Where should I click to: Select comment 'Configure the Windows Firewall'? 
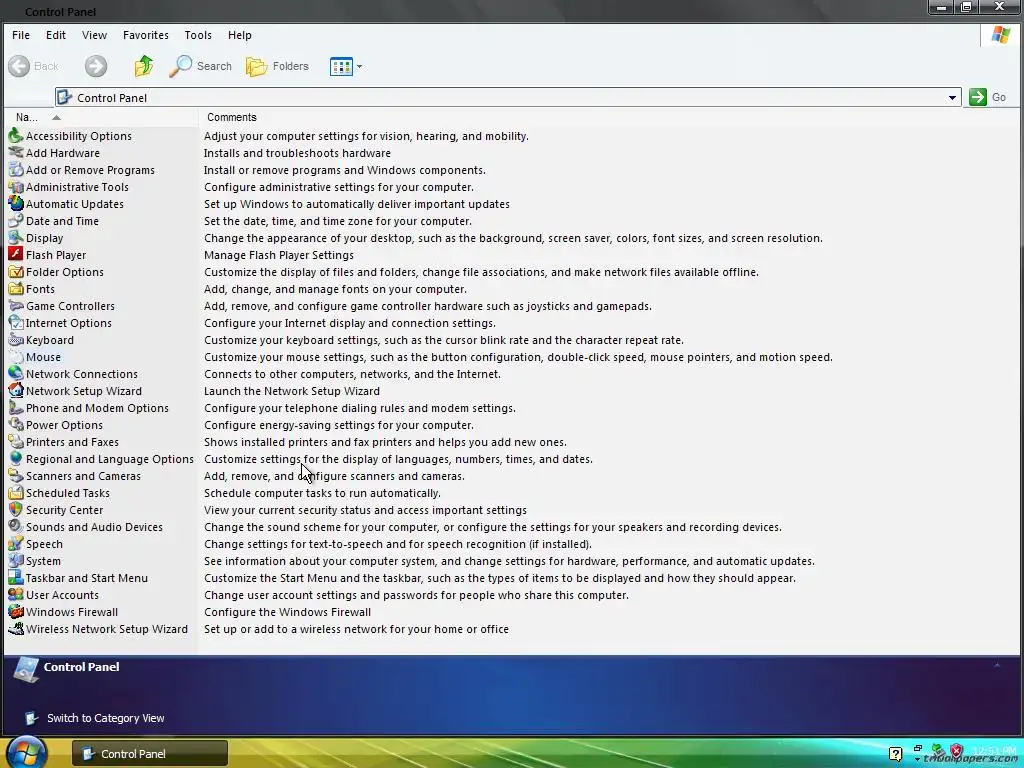click(287, 612)
